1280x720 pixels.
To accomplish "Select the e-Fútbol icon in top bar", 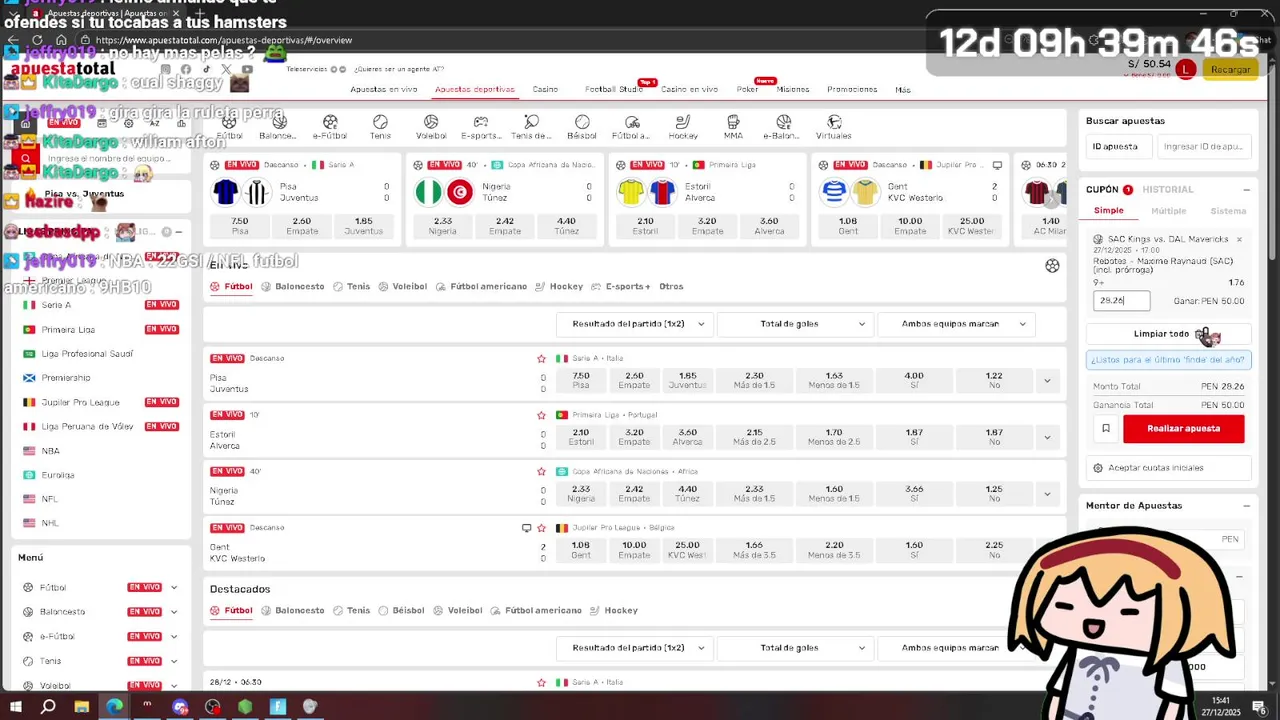I will [x=330, y=127].
